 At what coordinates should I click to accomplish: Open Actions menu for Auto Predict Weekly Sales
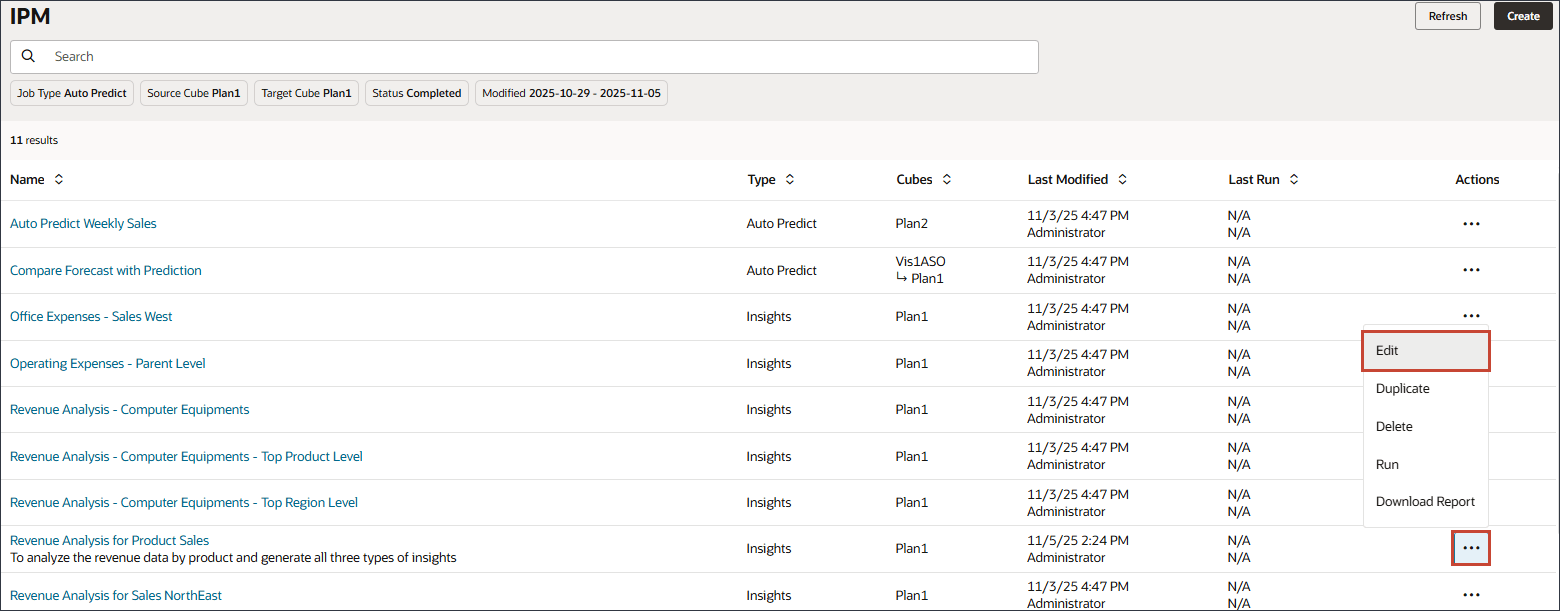1471,223
